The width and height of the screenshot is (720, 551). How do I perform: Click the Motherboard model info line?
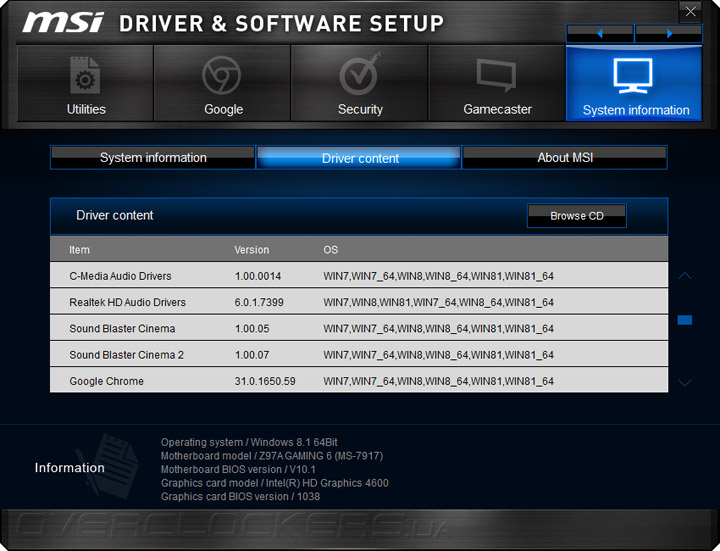[272, 456]
